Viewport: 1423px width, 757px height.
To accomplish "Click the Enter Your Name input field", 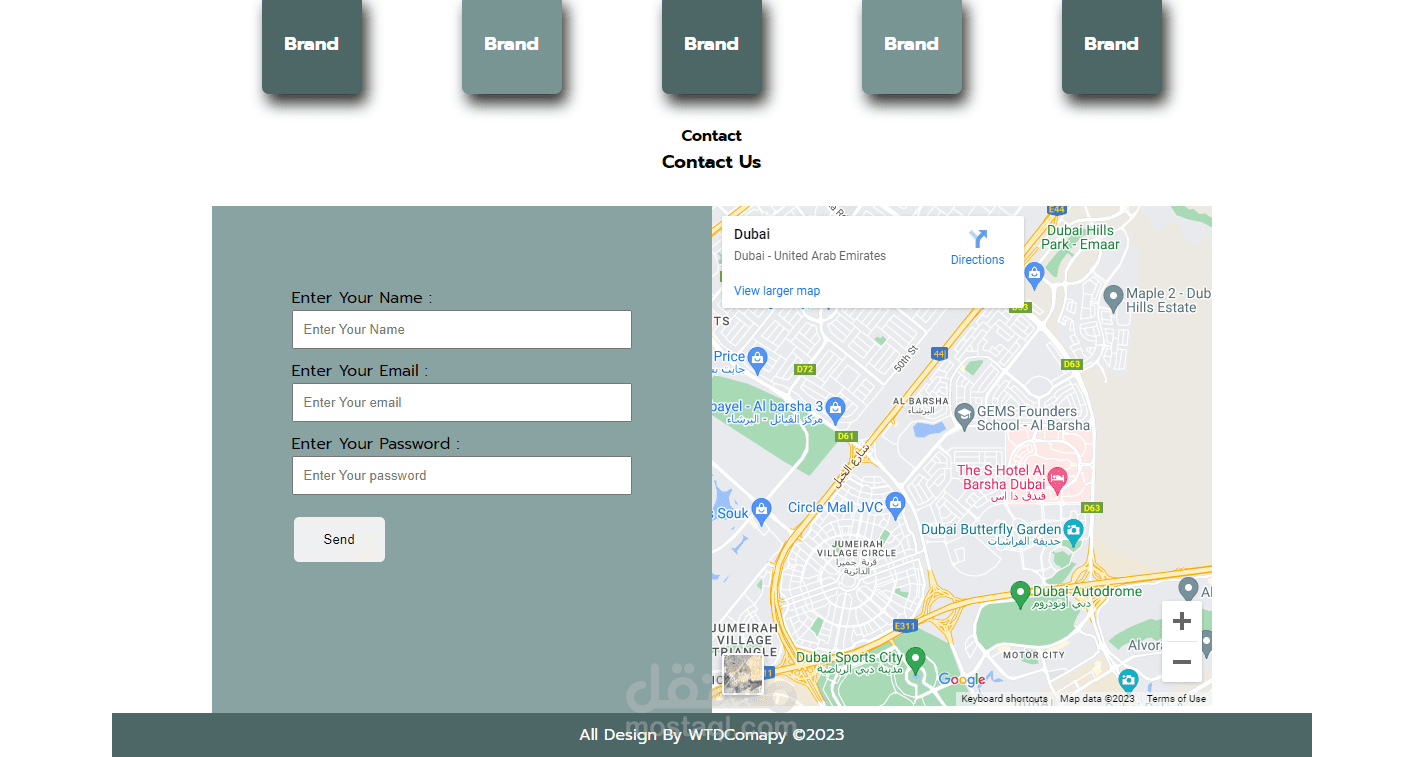I will click(462, 329).
